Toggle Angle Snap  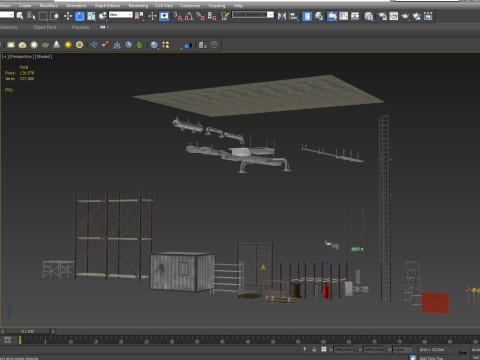click(189, 16)
